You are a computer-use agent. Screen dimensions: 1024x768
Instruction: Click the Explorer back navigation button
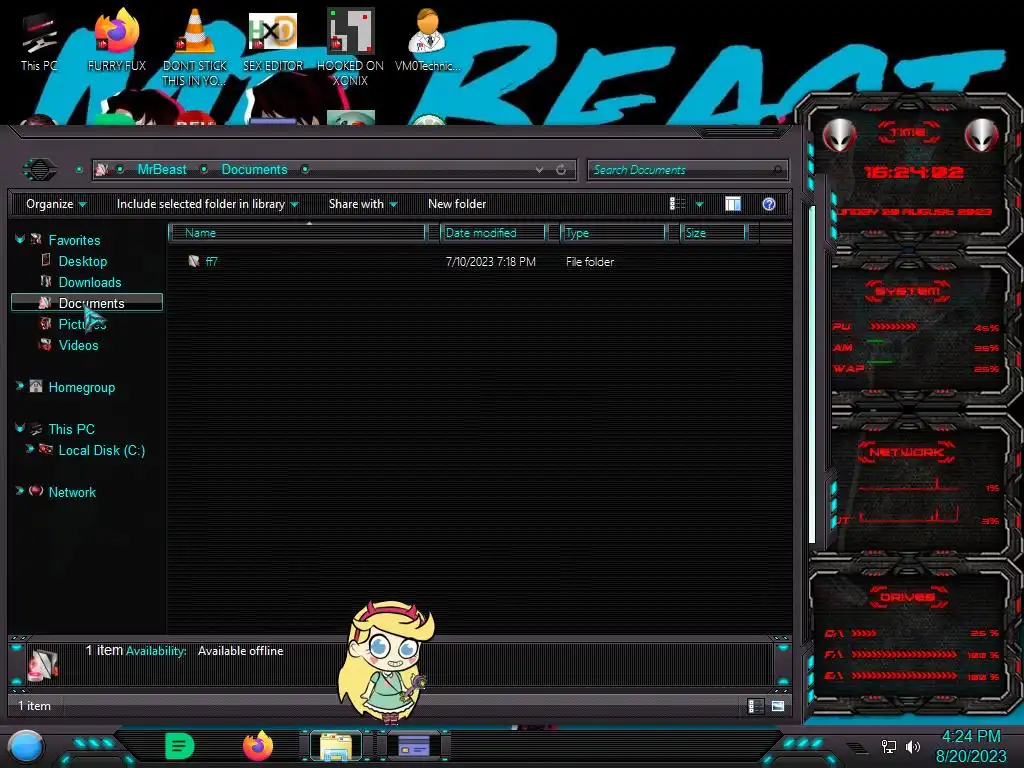coord(40,170)
